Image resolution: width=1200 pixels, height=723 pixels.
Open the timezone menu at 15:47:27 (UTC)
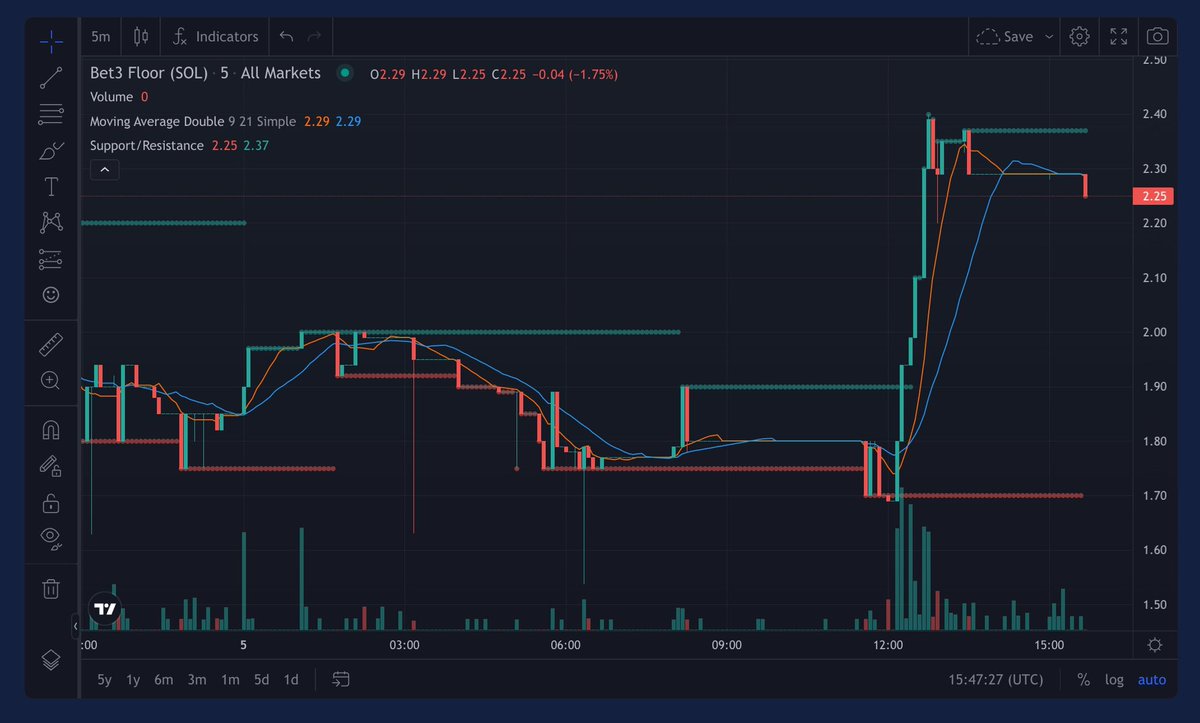[996, 680]
